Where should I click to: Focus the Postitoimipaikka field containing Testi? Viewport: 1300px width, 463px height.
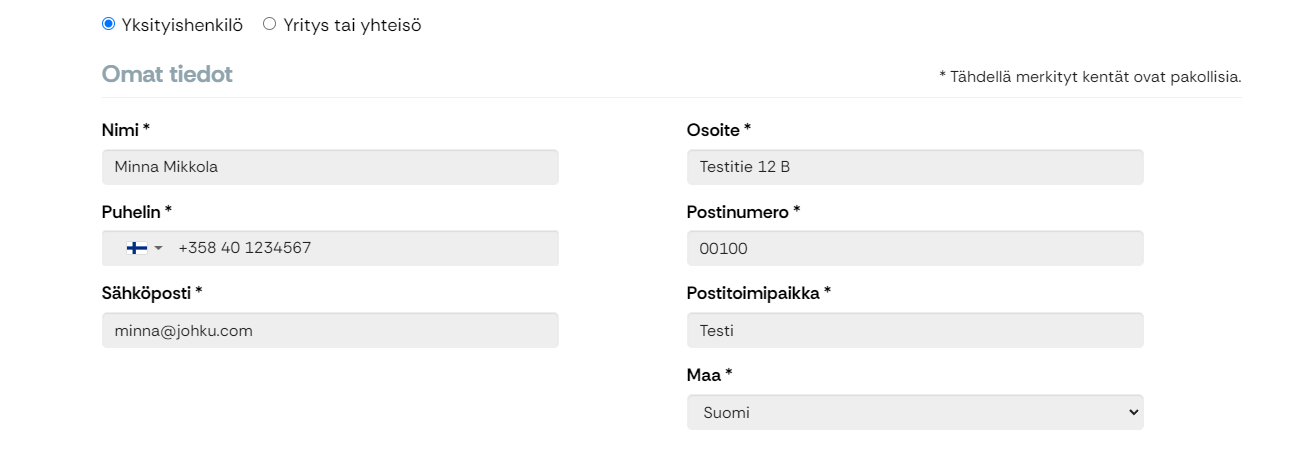(915, 330)
